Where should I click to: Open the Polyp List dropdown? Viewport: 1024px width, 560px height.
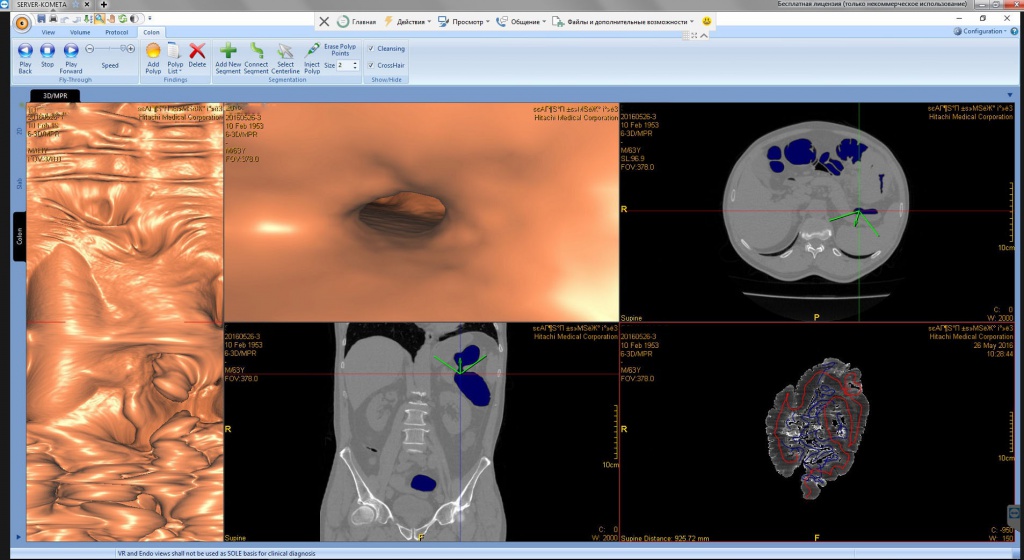click(x=175, y=58)
